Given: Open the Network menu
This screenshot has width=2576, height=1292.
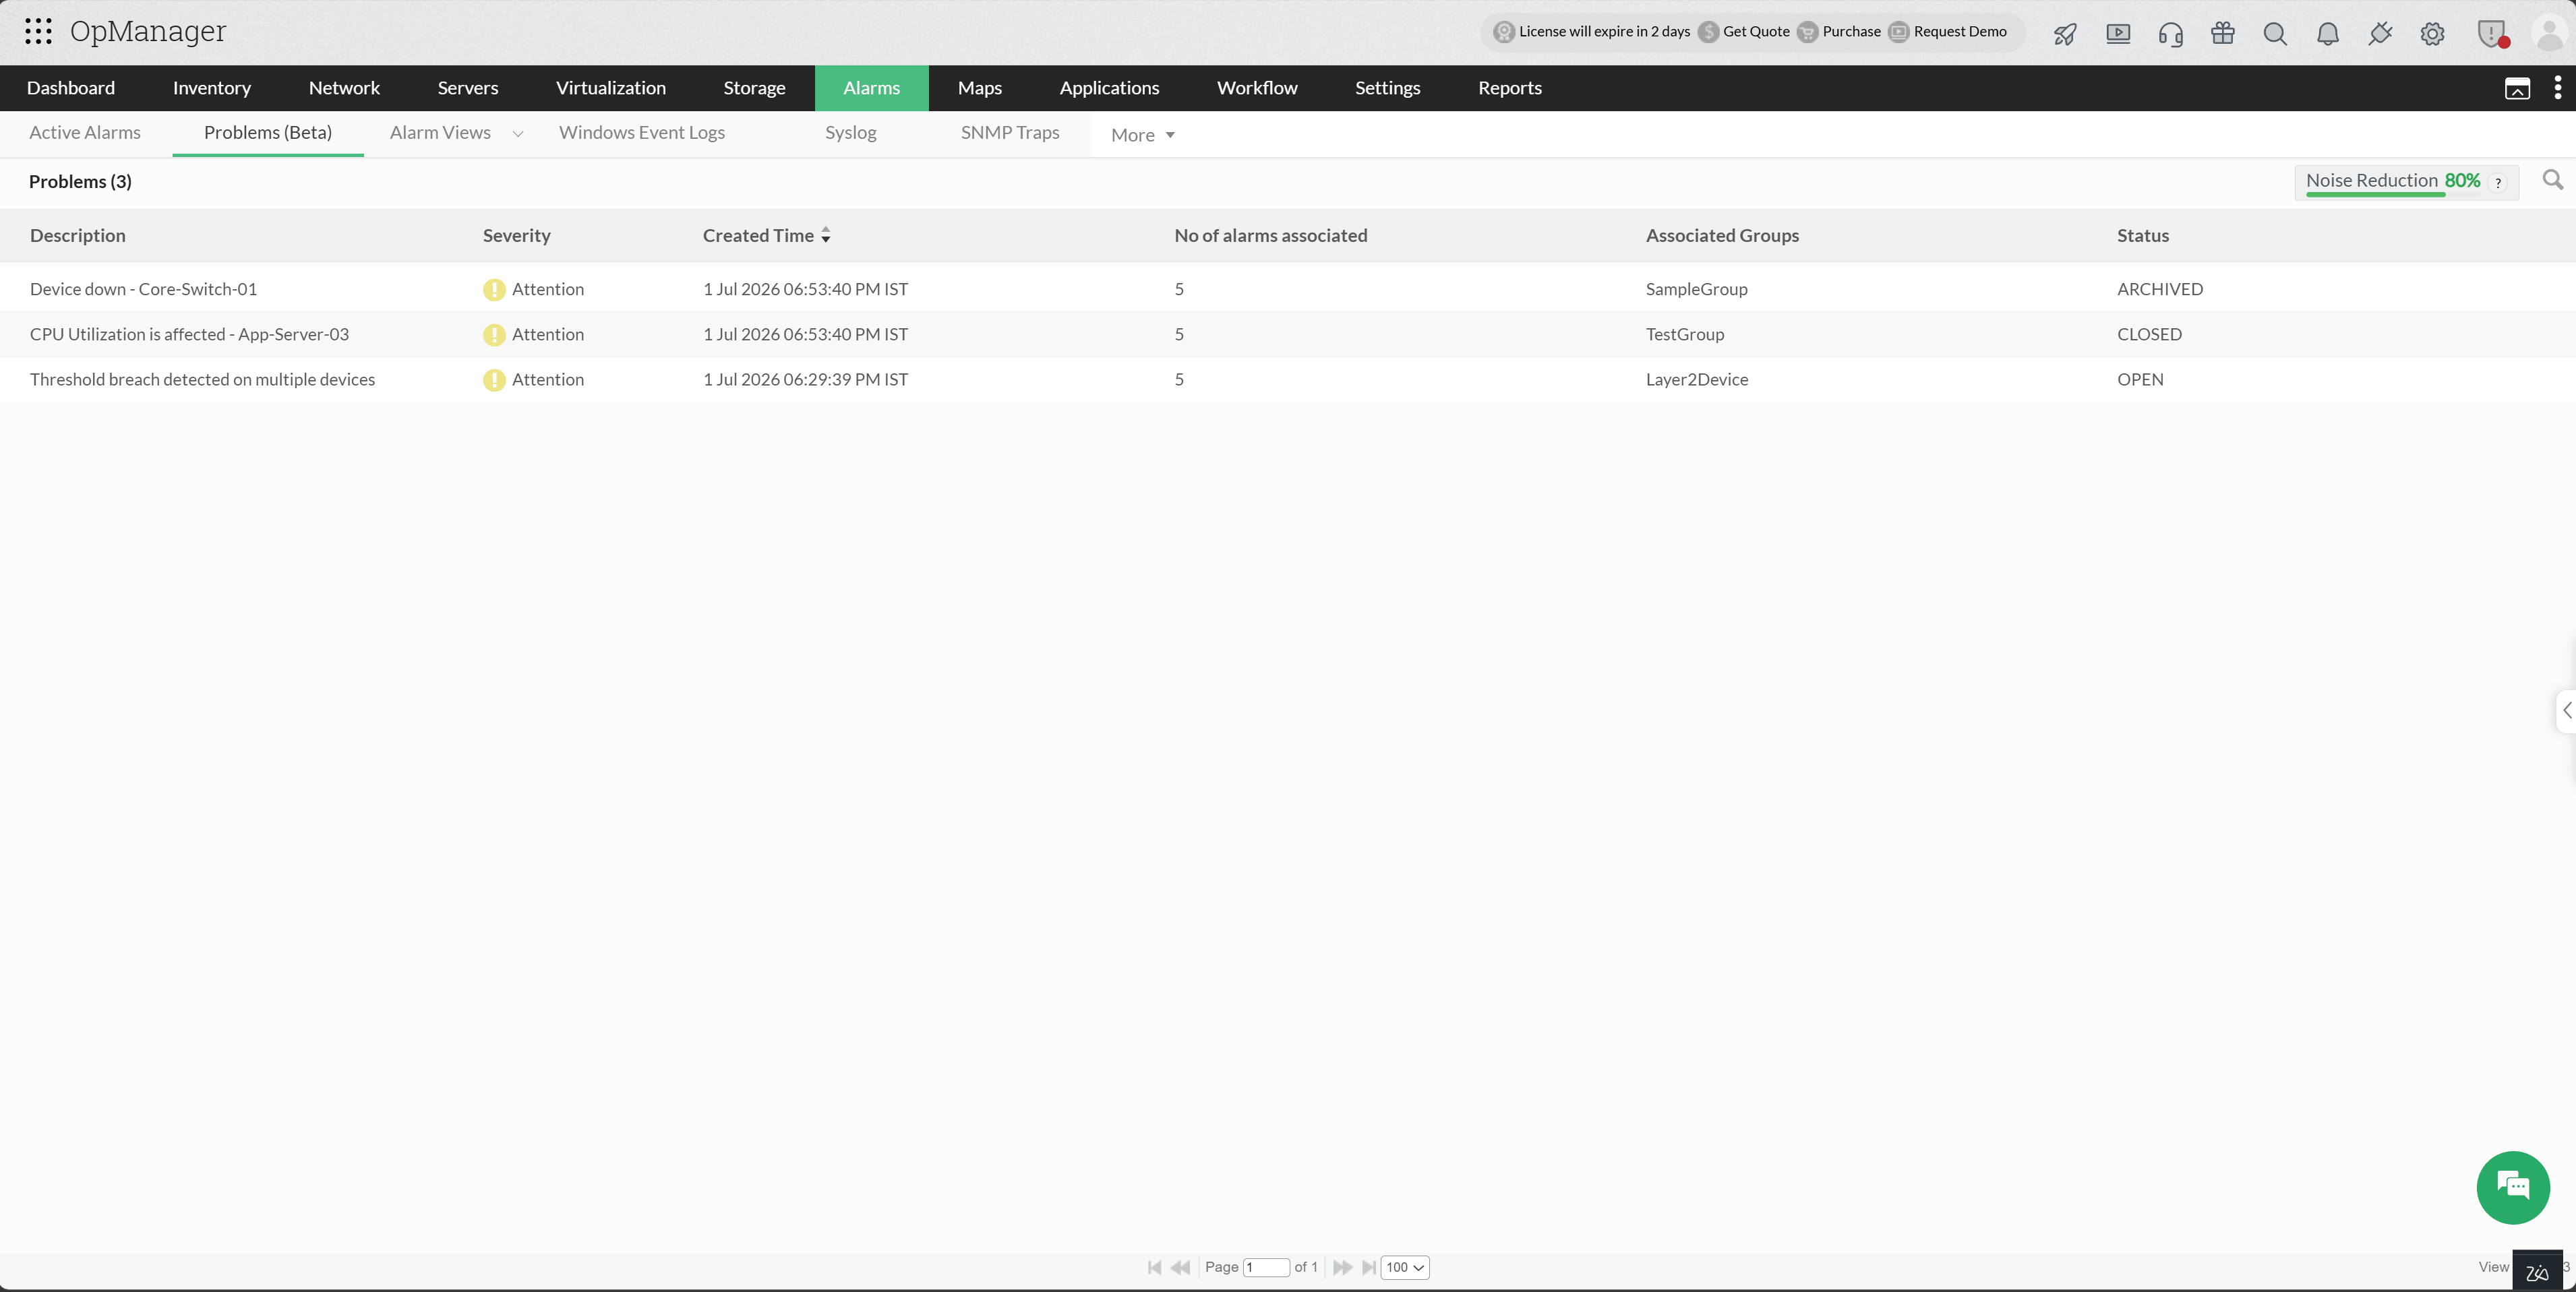Looking at the screenshot, I should click(344, 88).
